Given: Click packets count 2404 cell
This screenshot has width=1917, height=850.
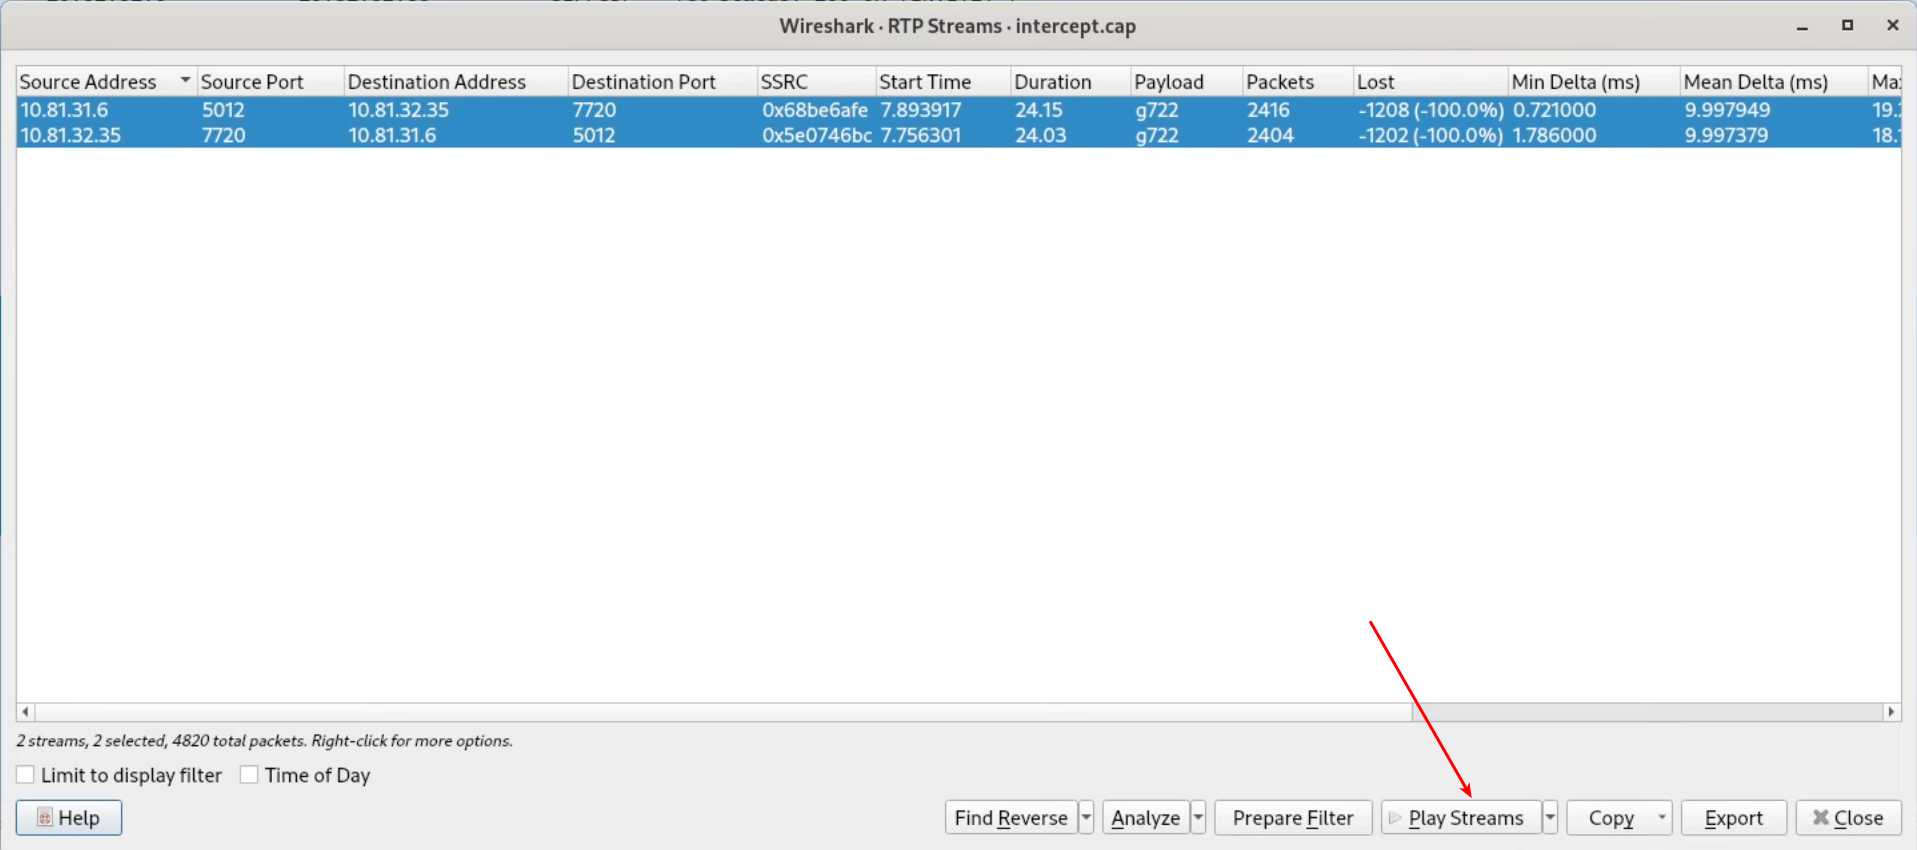Looking at the screenshot, I should (1271, 135).
